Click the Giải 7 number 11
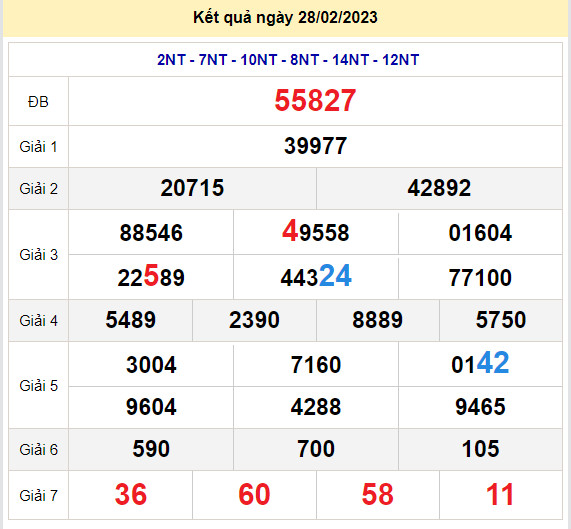The width and height of the screenshot is (571, 529). (x=500, y=494)
